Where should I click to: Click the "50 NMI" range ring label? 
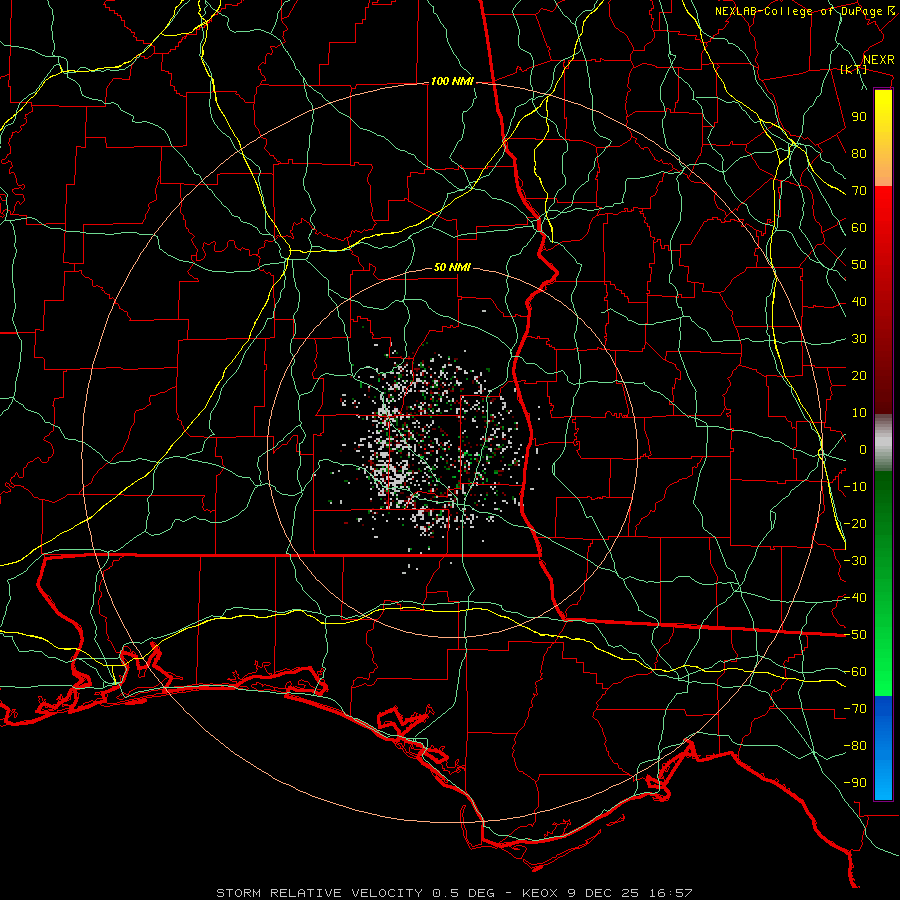[x=452, y=267]
